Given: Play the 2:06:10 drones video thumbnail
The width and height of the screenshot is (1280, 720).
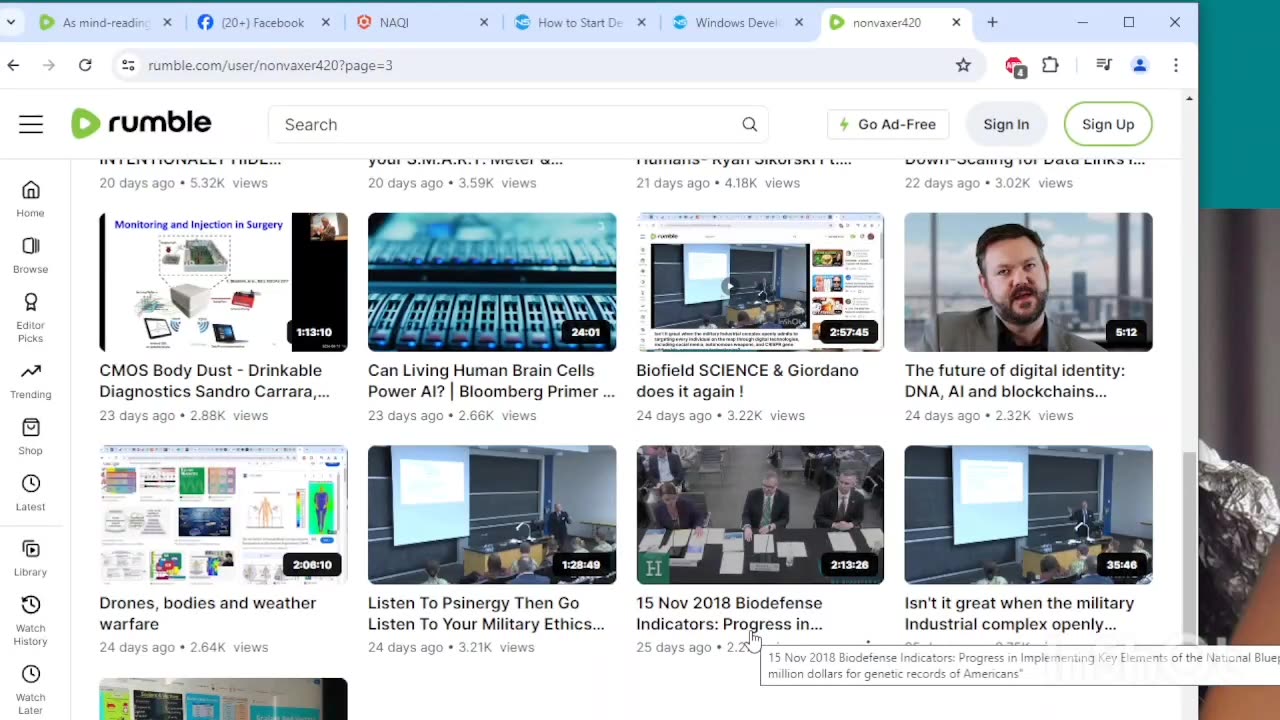Looking at the screenshot, I should tap(223, 515).
